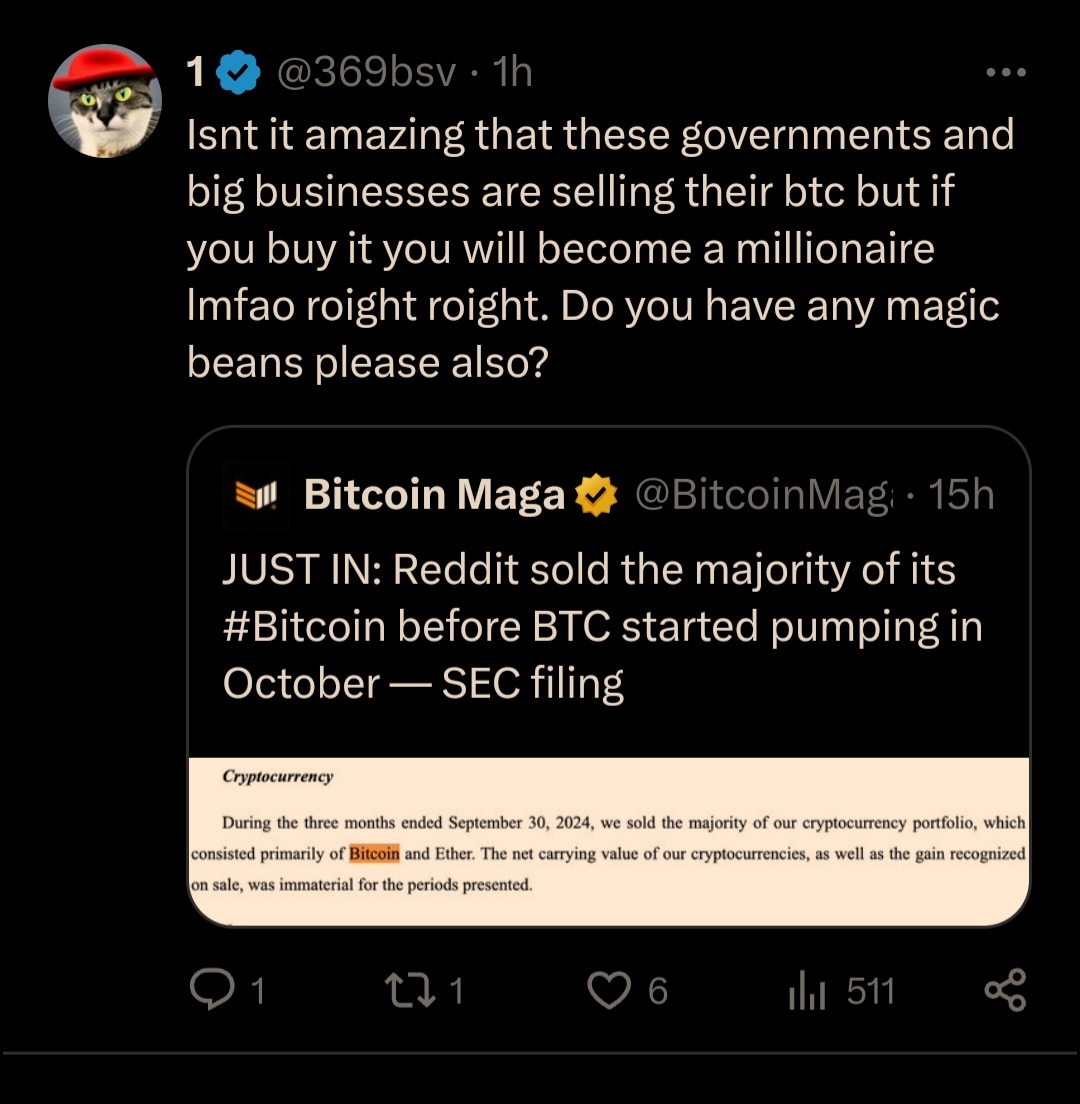Image resolution: width=1080 pixels, height=1104 pixels.
Task: View post analytics bar chart icon
Action: click(807, 989)
